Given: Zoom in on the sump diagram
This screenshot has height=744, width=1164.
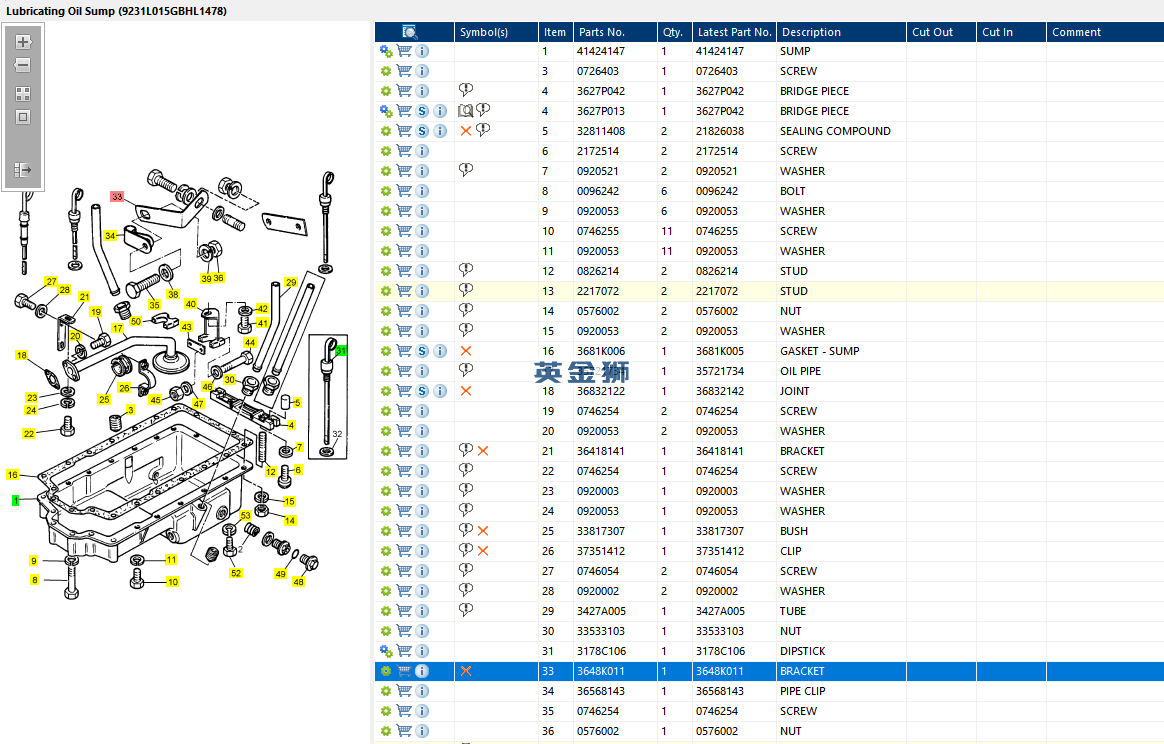Looking at the screenshot, I should (23, 42).
